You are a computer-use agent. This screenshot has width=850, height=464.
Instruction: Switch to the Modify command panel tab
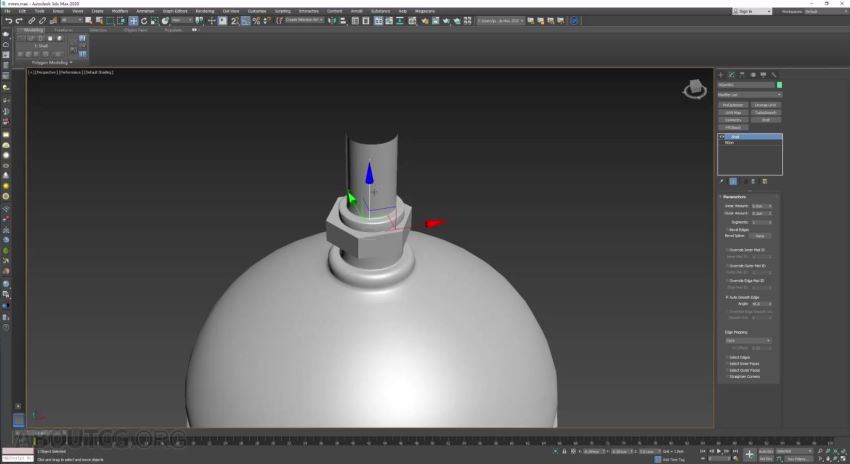click(x=731, y=75)
